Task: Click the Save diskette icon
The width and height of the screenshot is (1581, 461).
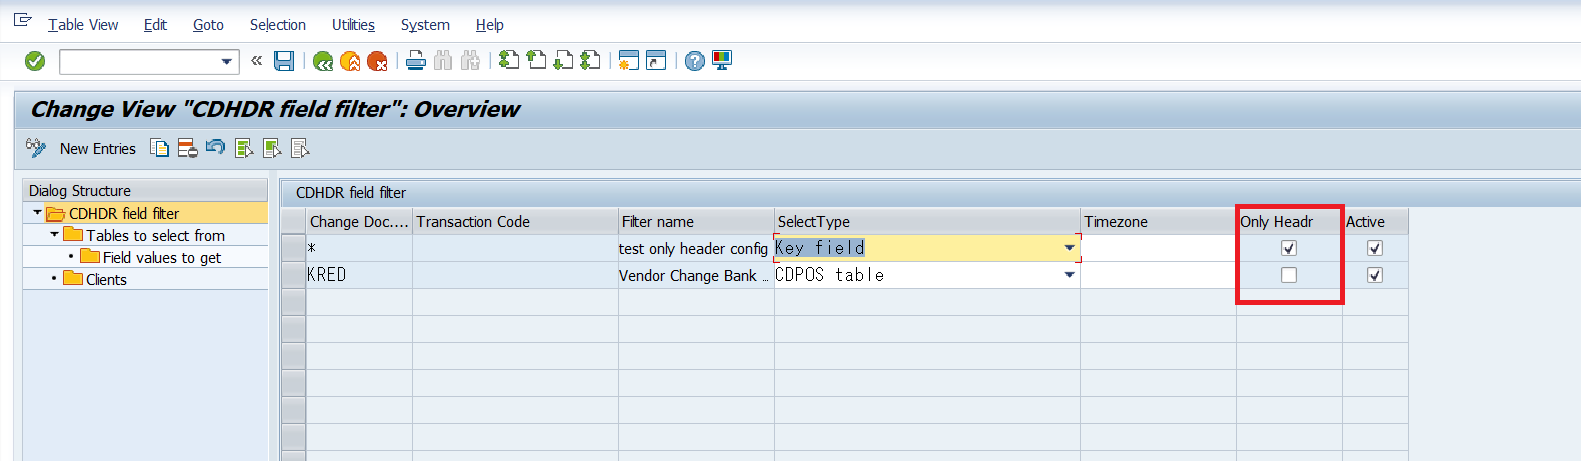Action: (x=284, y=61)
